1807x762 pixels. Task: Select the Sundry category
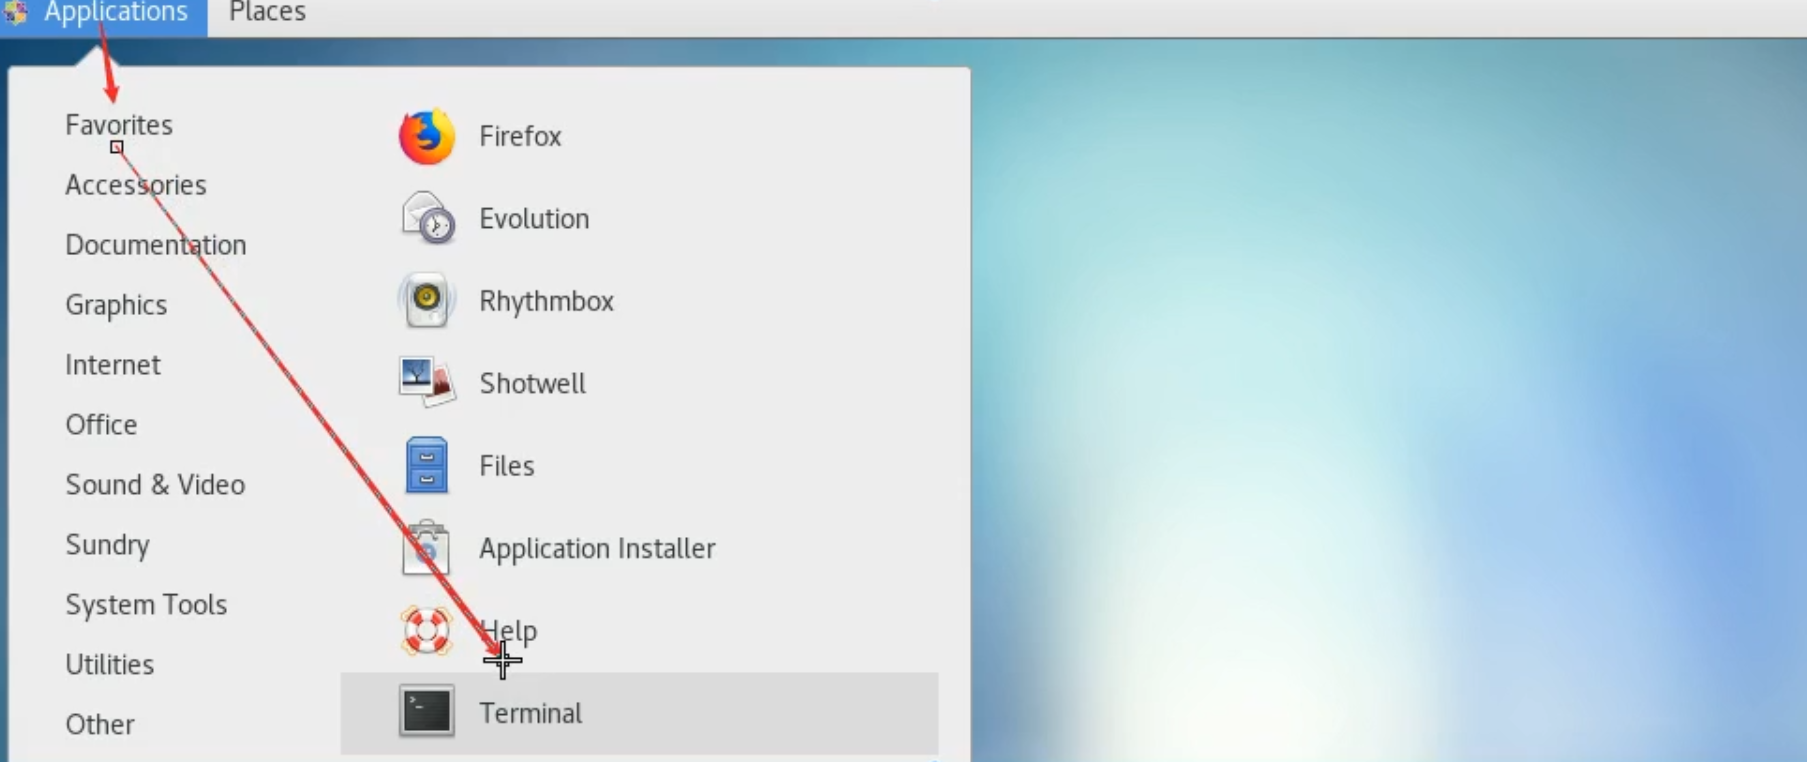point(107,545)
